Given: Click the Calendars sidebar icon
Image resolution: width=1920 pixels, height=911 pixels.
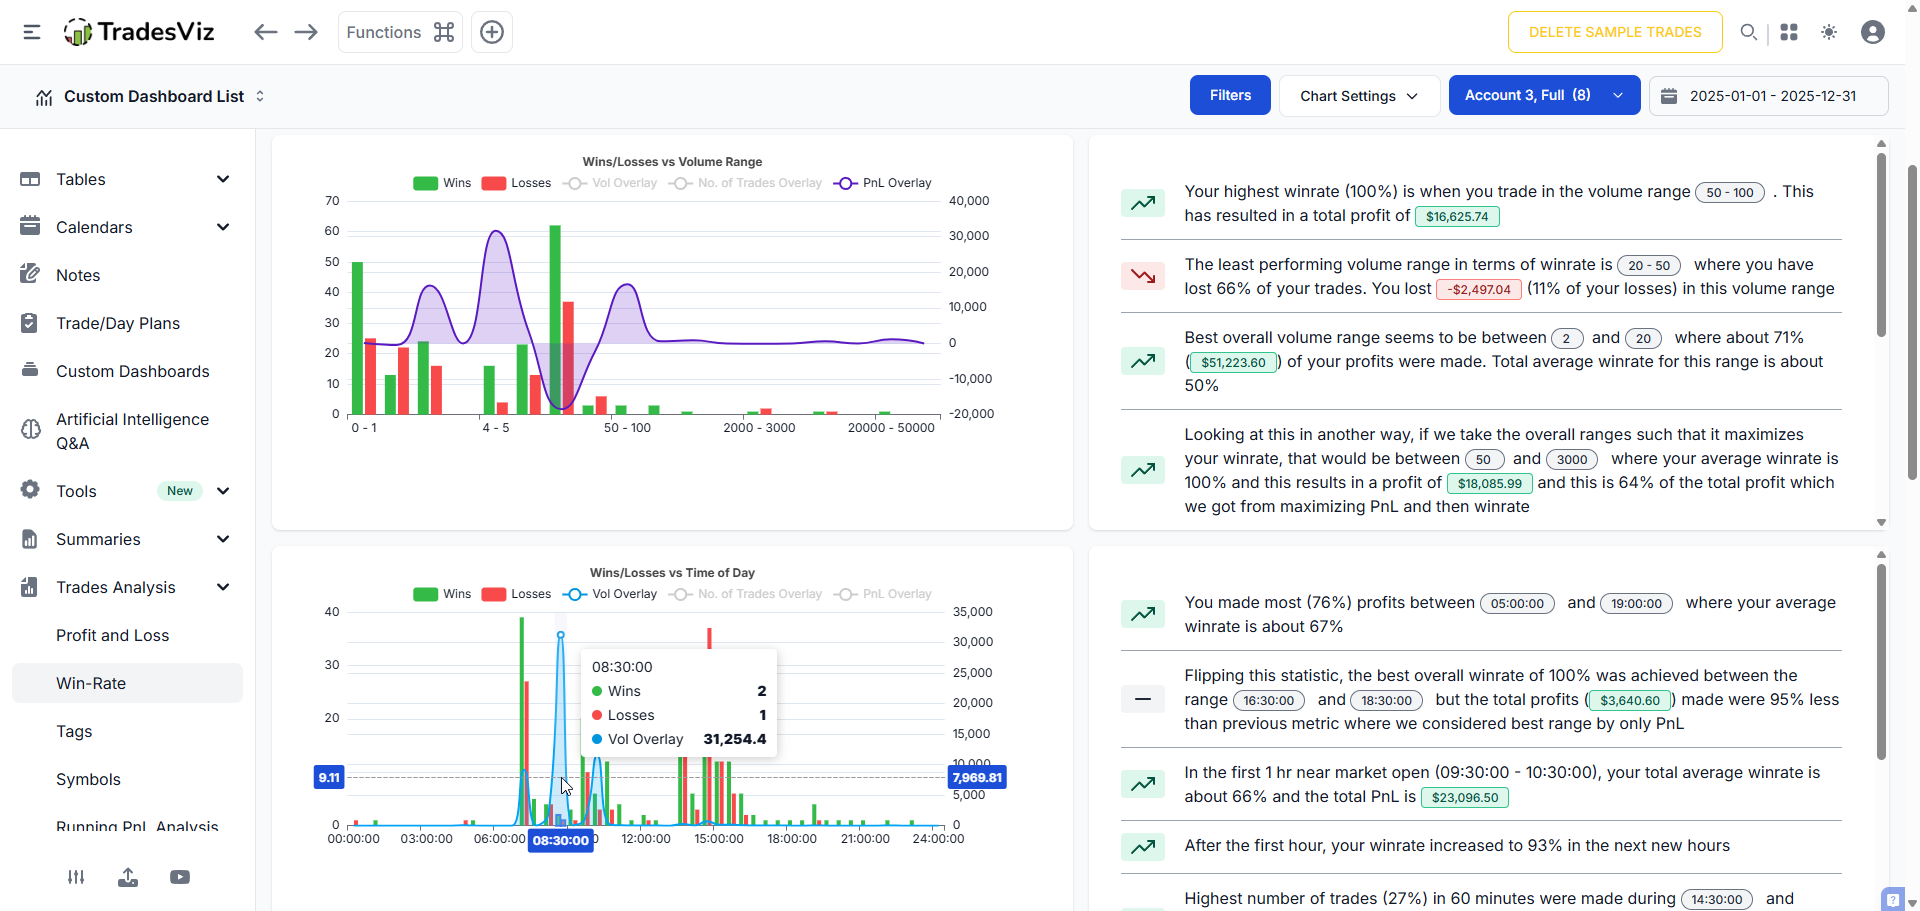Looking at the screenshot, I should [30, 226].
